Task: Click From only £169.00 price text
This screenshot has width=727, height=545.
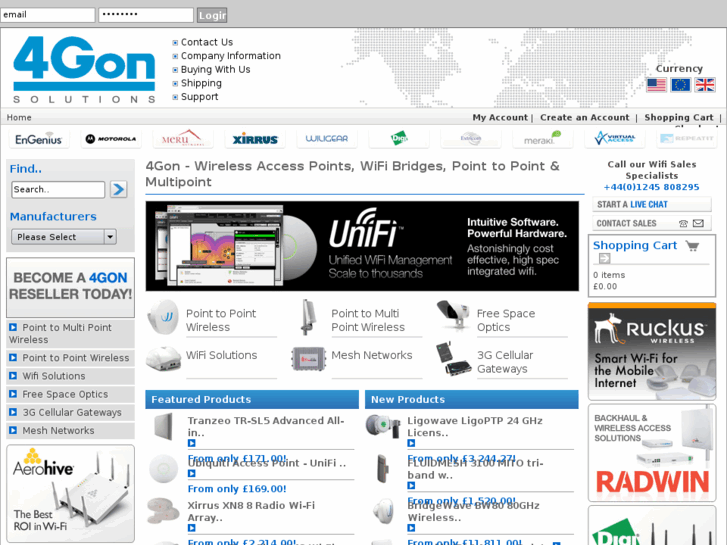Action: [237, 489]
